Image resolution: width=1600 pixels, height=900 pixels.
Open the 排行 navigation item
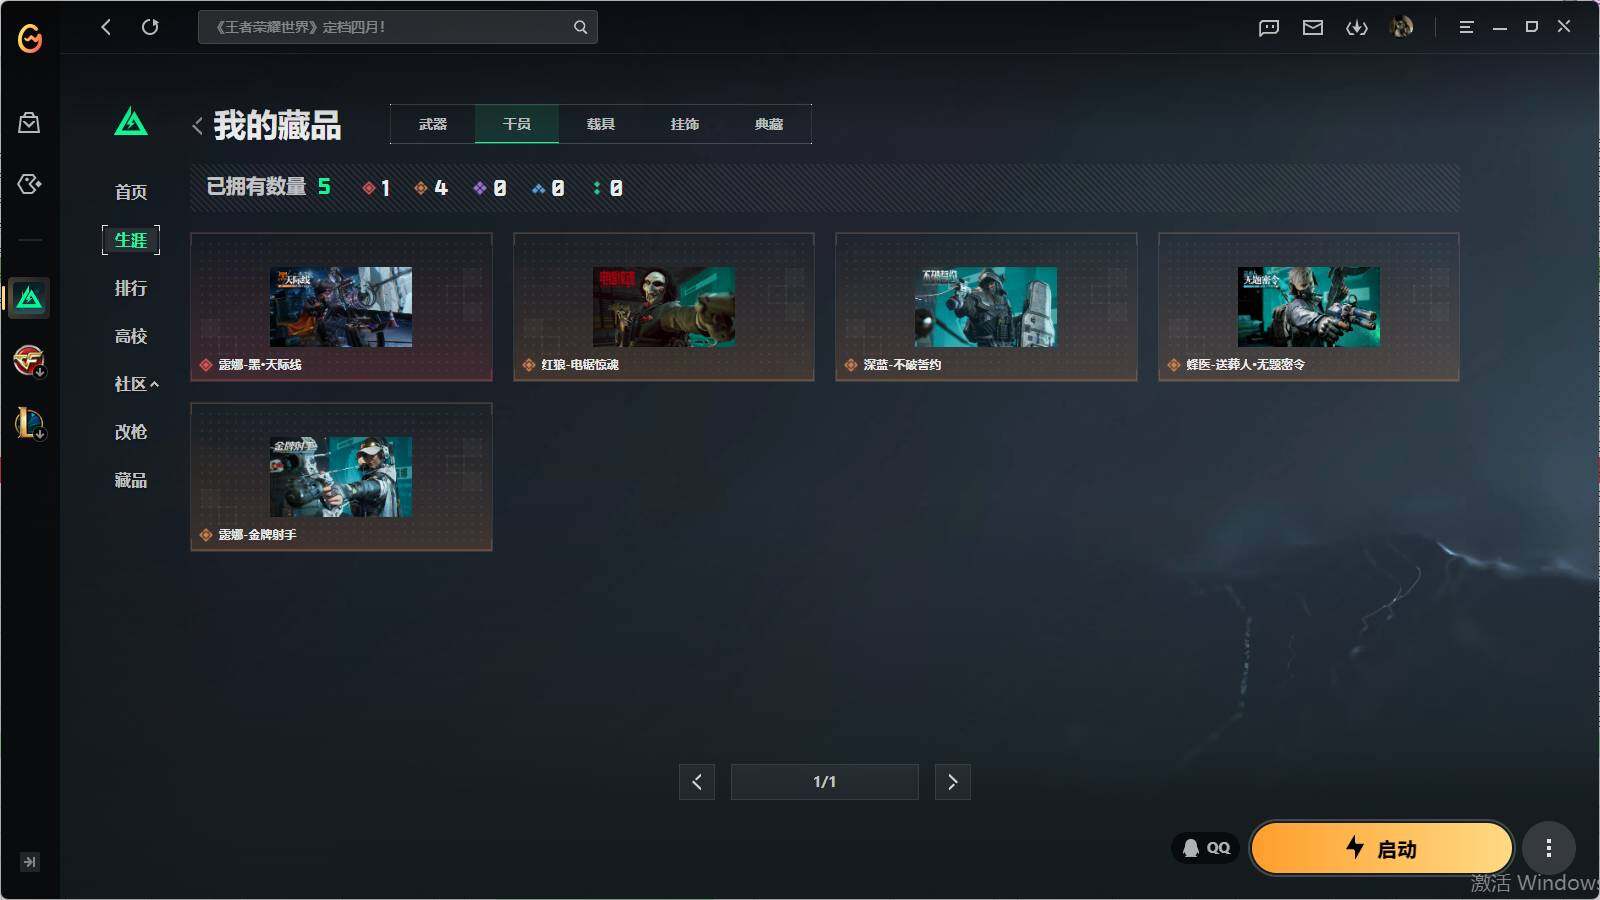point(131,288)
